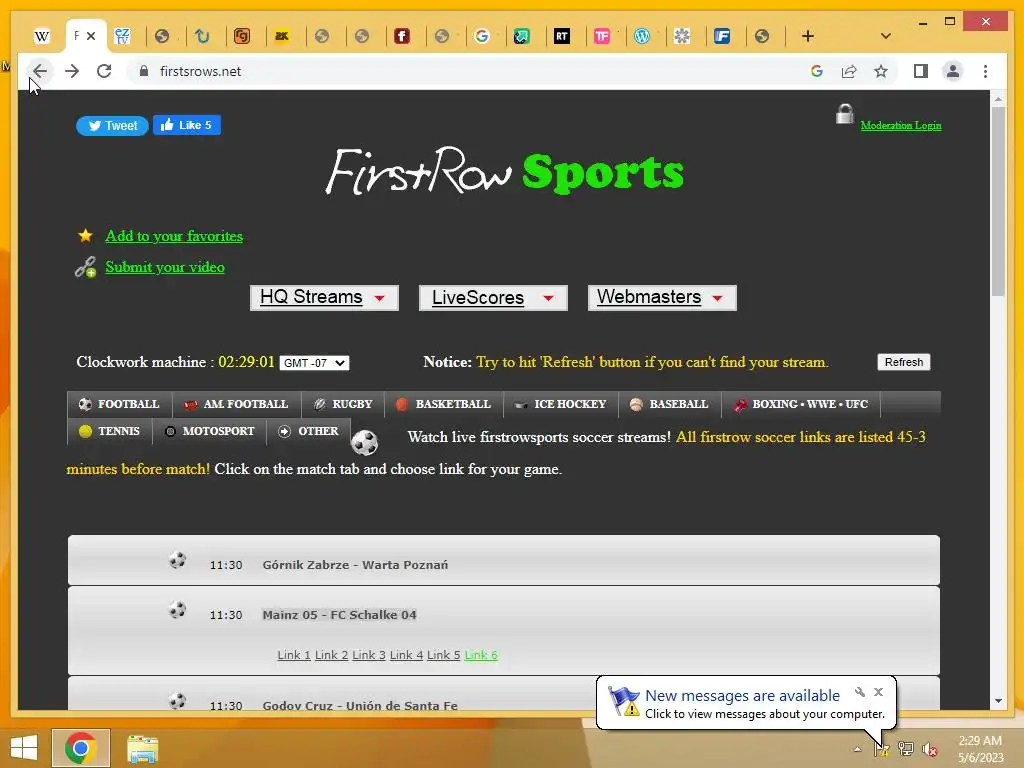Image resolution: width=1024 pixels, height=768 pixels.
Task: Expand the Górnik Zabrze - Warta Poznań match
Action: tap(504, 560)
